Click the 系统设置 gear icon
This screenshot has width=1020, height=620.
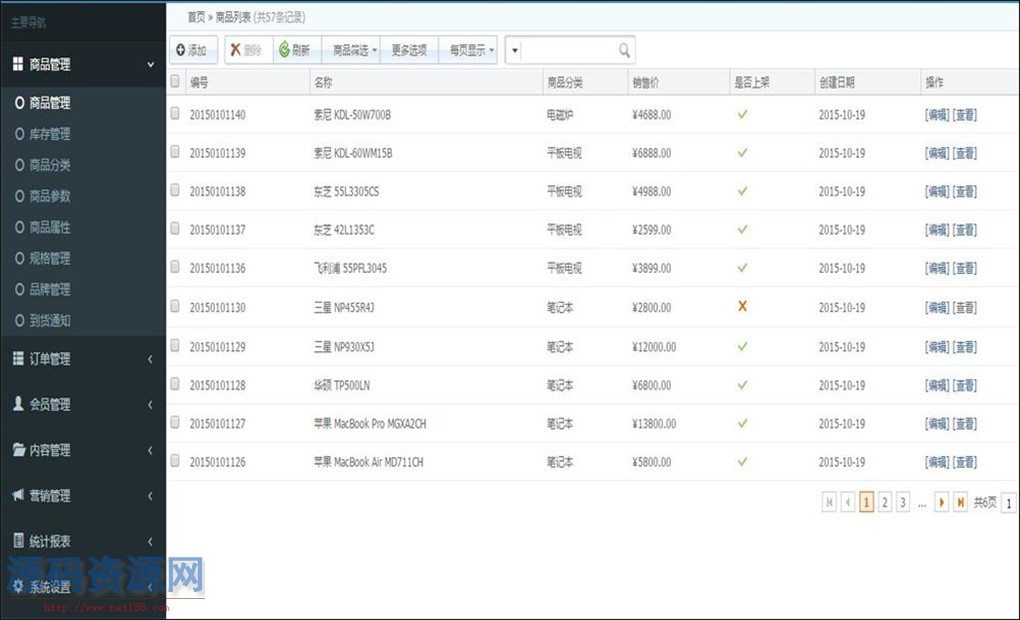tap(18, 586)
